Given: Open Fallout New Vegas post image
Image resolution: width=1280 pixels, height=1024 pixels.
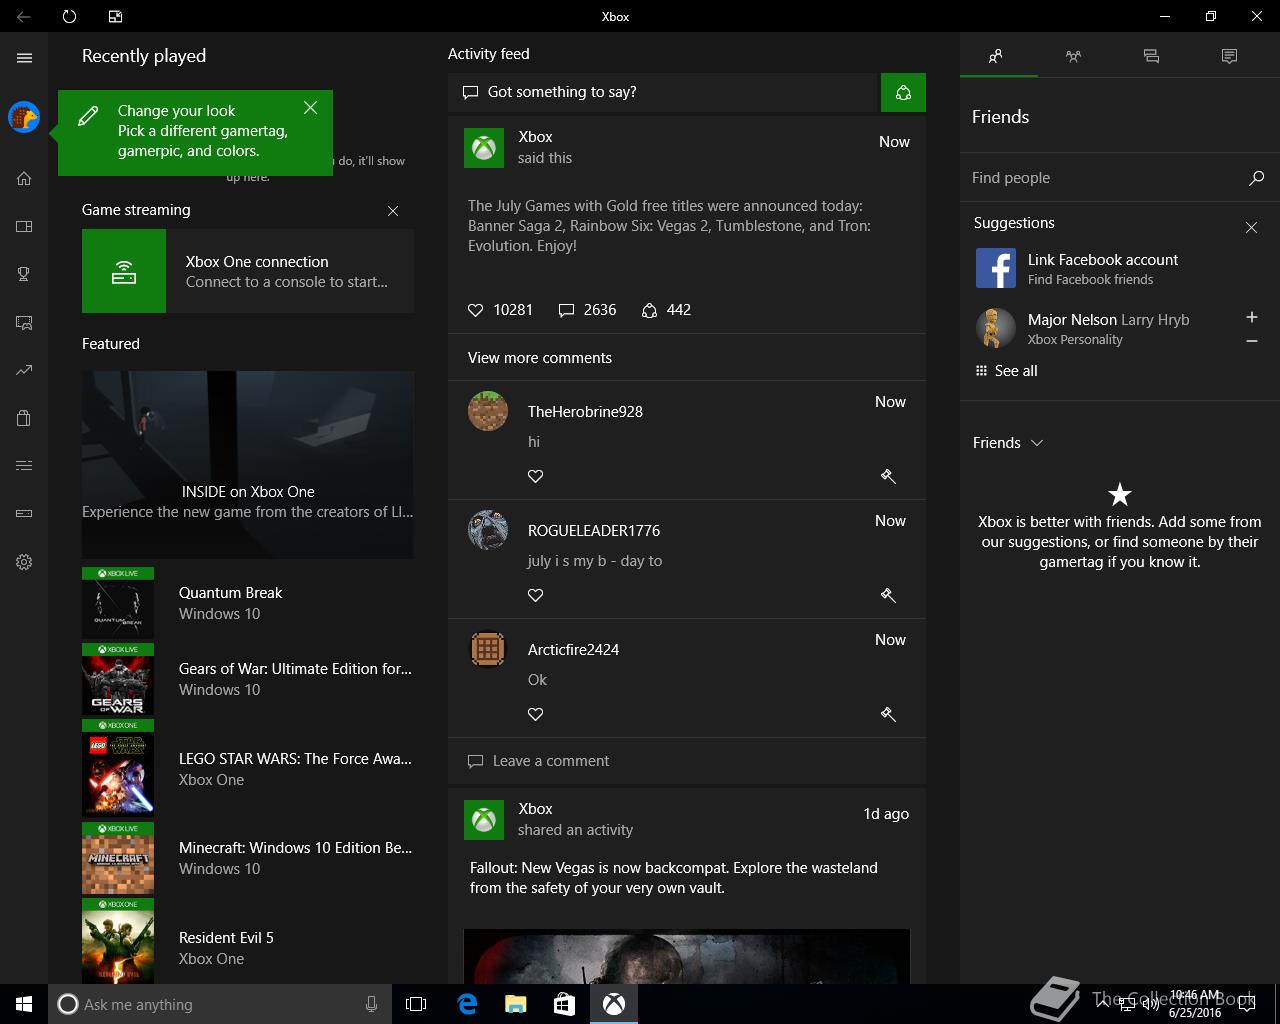Looking at the screenshot, I should click(x=687, y=956).
